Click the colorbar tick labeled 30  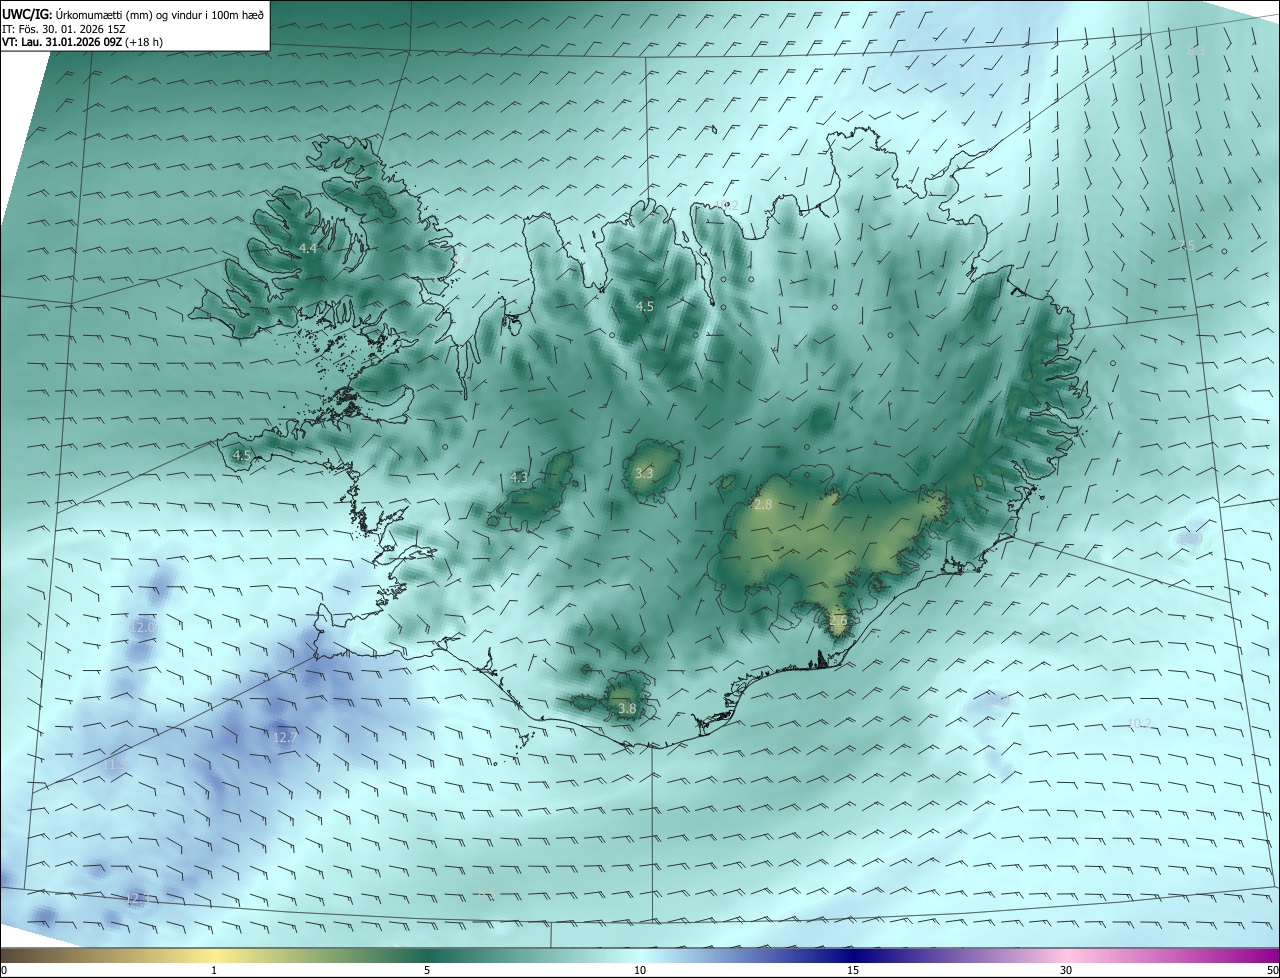pos(1066,970)
